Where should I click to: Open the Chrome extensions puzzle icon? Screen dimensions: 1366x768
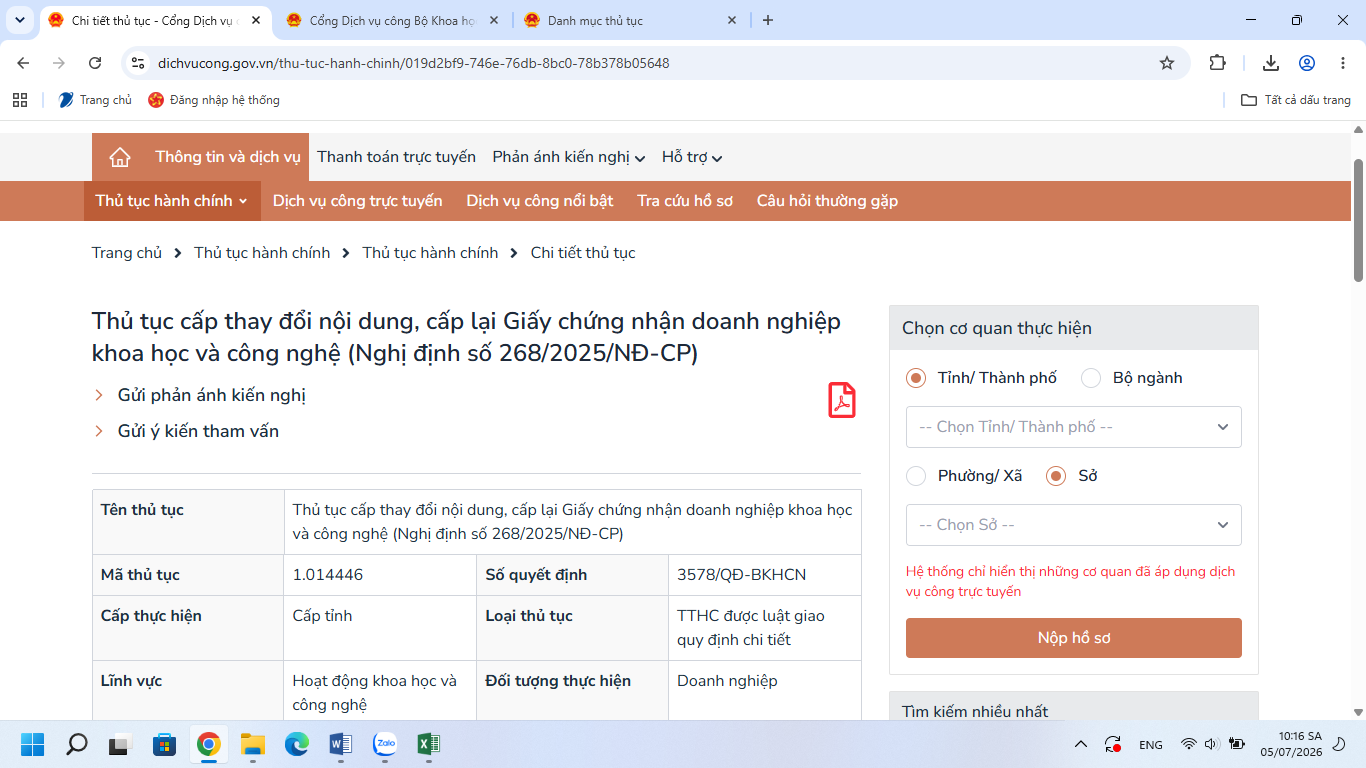coord(1217,63)
